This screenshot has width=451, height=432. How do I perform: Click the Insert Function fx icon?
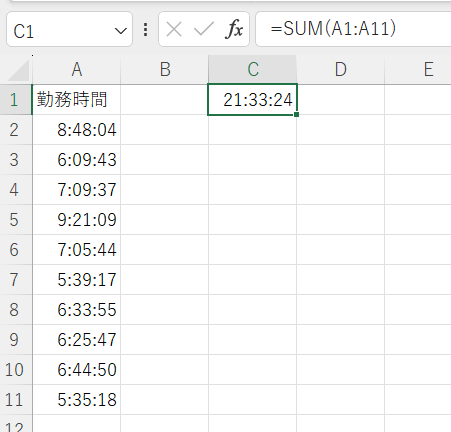(x=234, y=29)
